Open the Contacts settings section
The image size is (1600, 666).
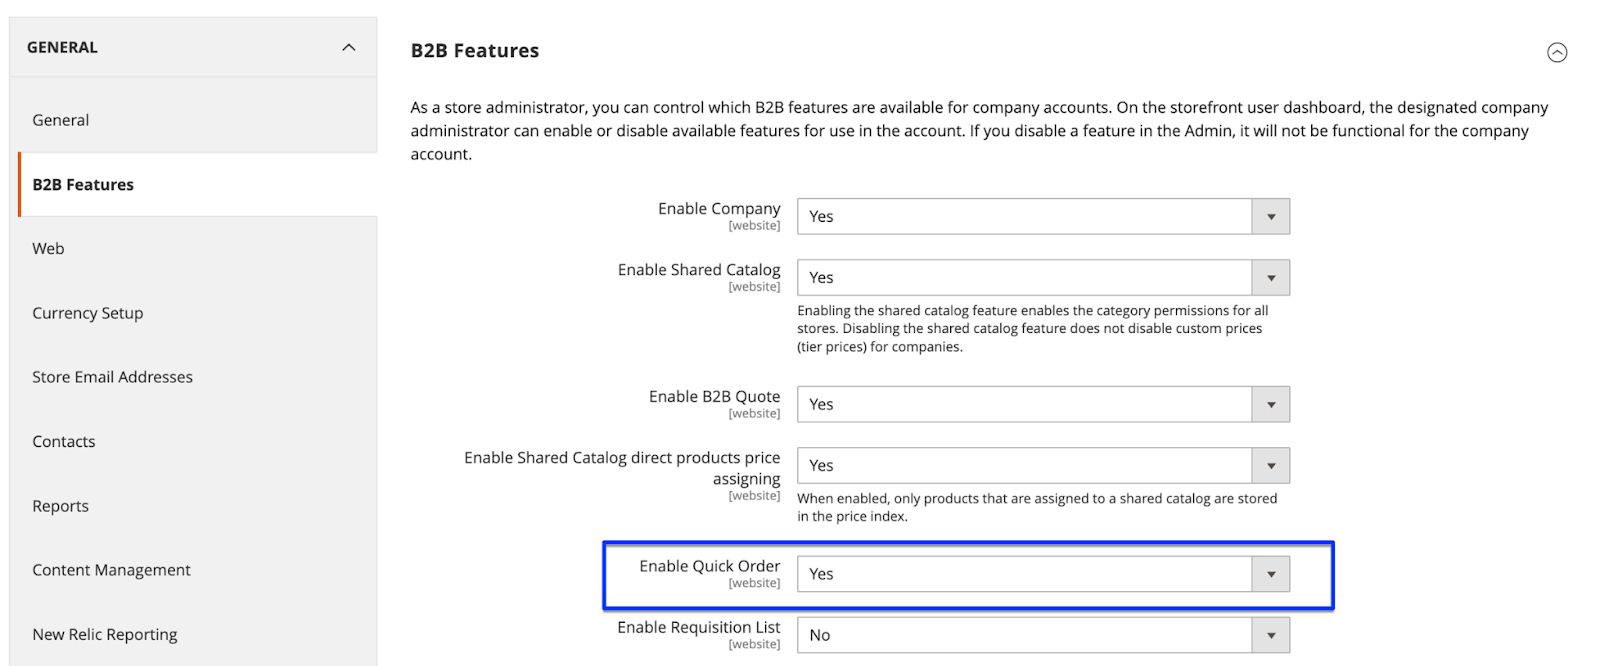pos(63,441)
